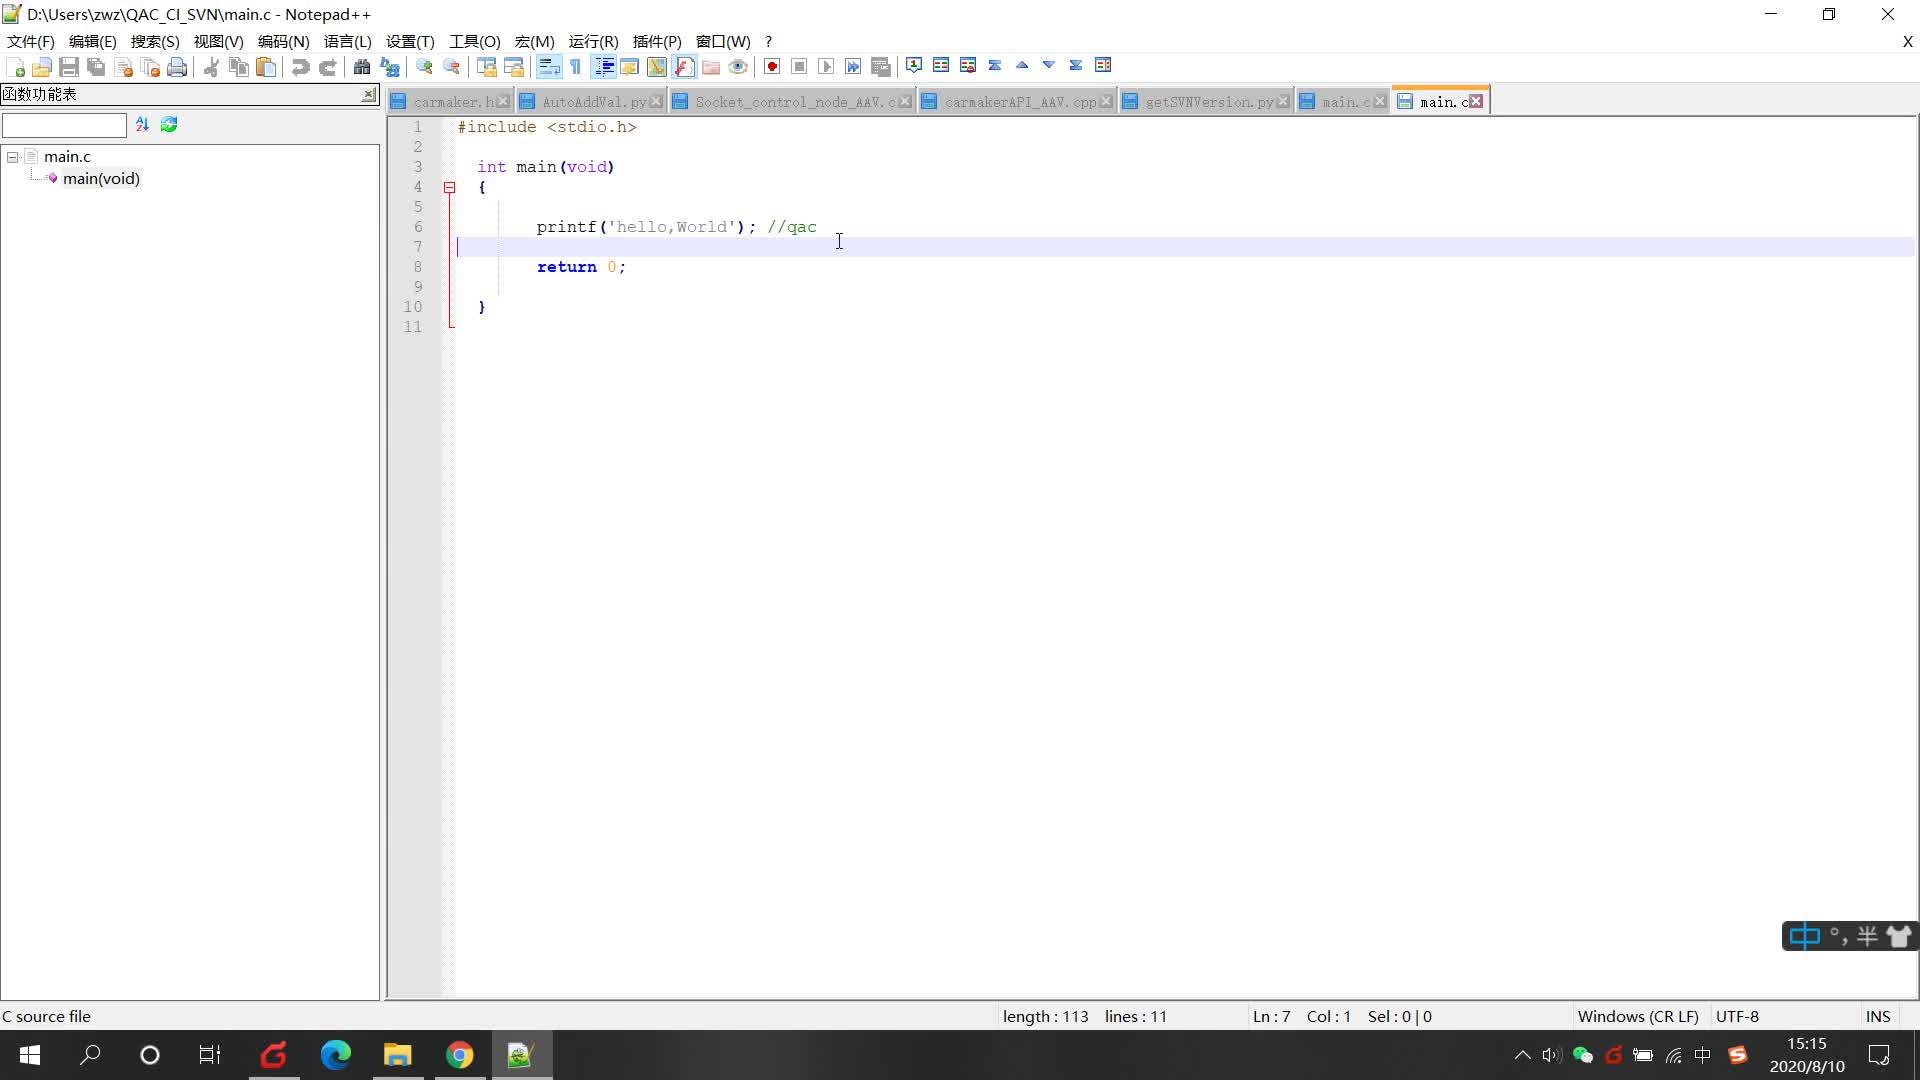
Task: Switch to the getSVNVersion.py tab
Action: [x=1208, y=102]
